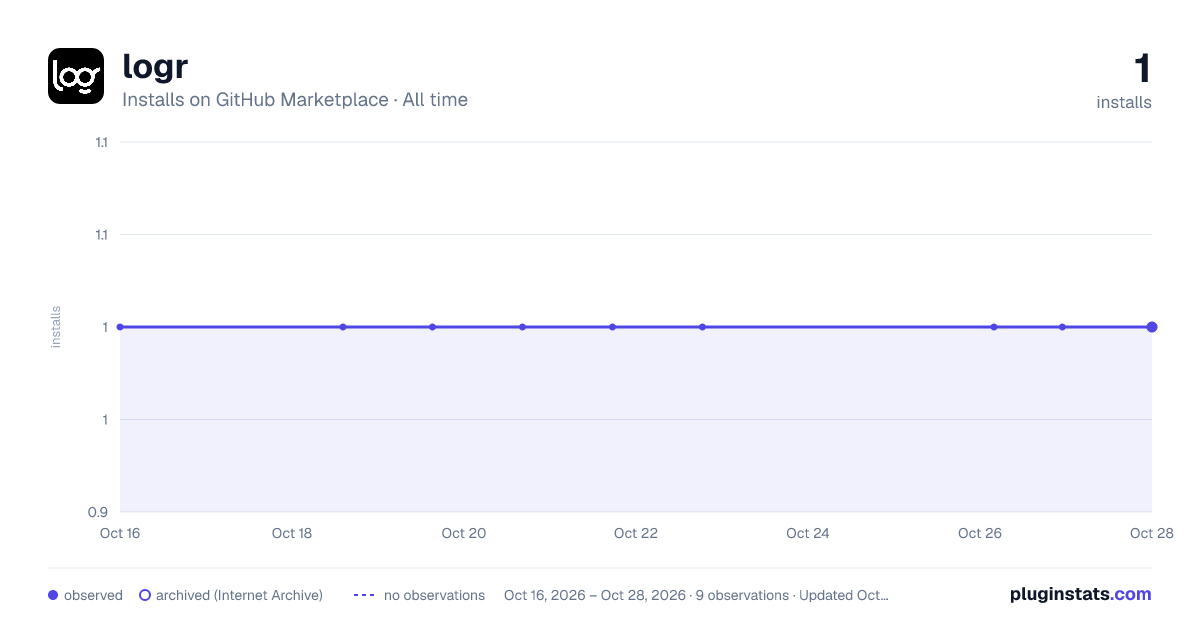Click the 'archived (Internet Archive)' legend circle
This screenshot has height=630, width=1200.
pos(145,595)
